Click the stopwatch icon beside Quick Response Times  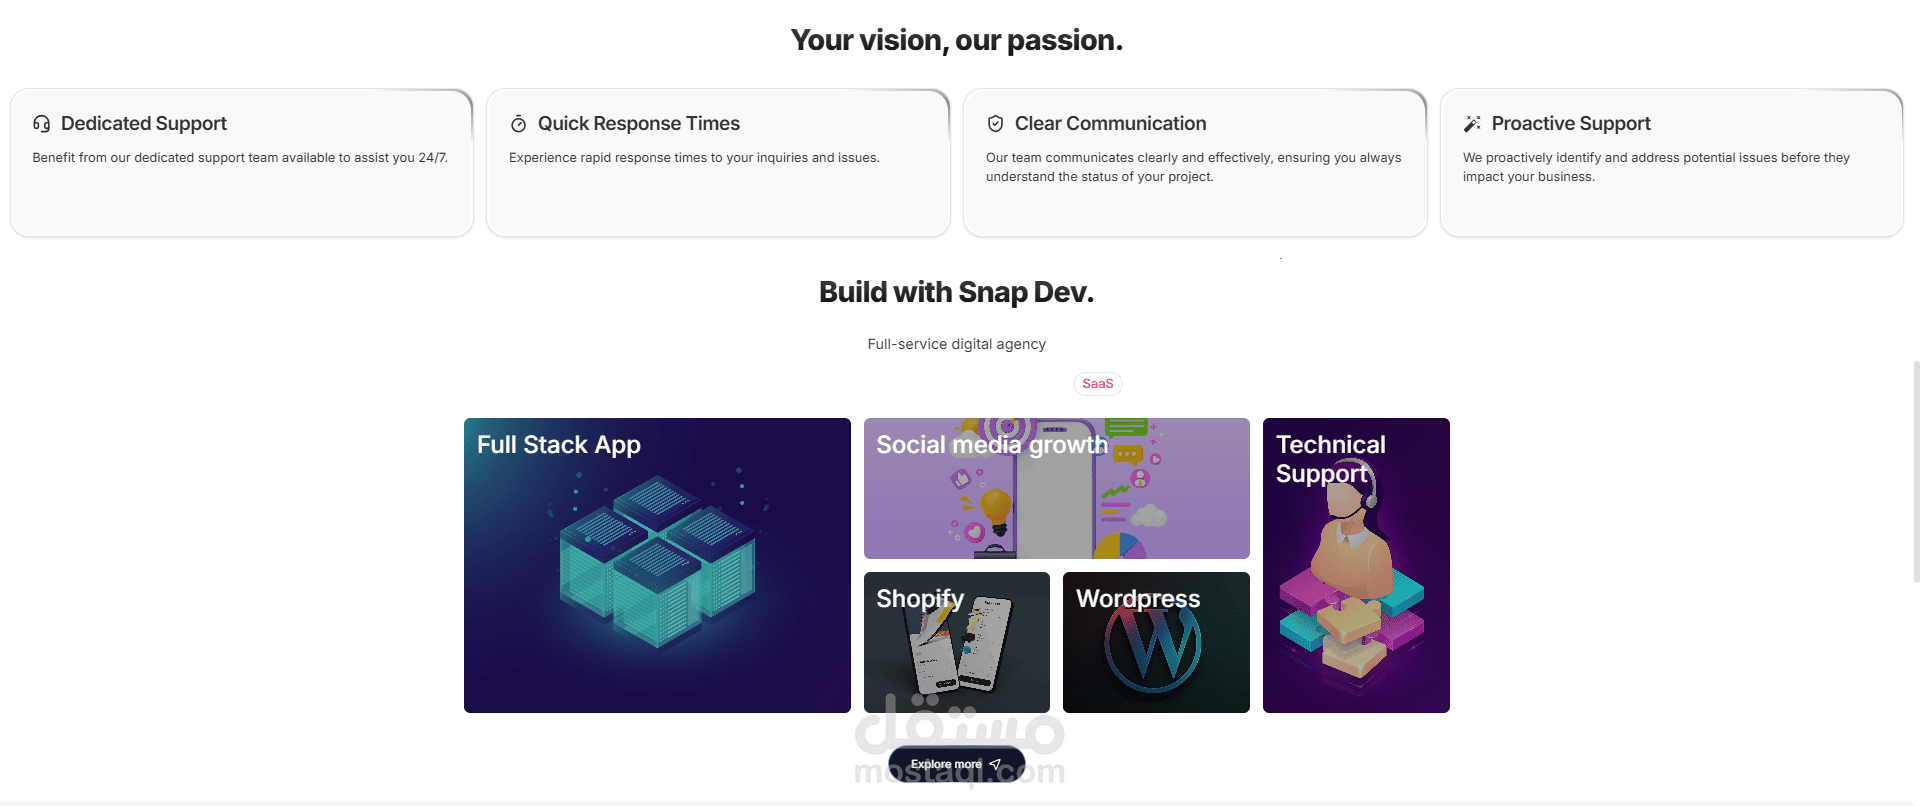[518, 124]
